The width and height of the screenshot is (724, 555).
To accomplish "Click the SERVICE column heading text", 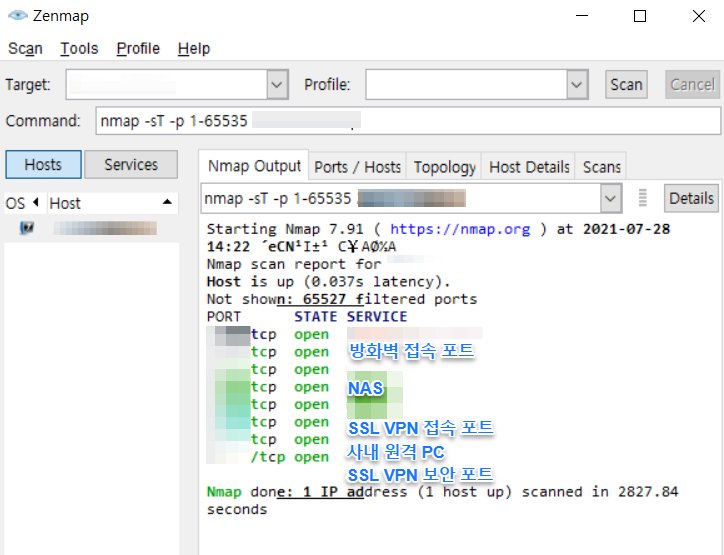I will click(x=377, y=317).
